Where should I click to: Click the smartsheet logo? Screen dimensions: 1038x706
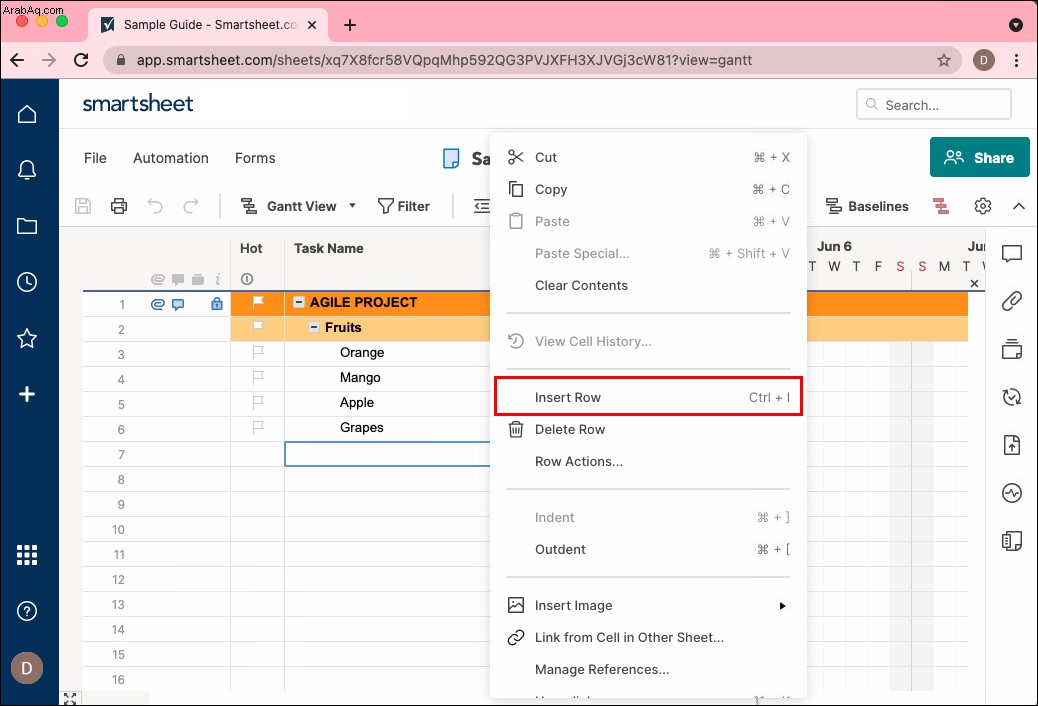[138, 103]
